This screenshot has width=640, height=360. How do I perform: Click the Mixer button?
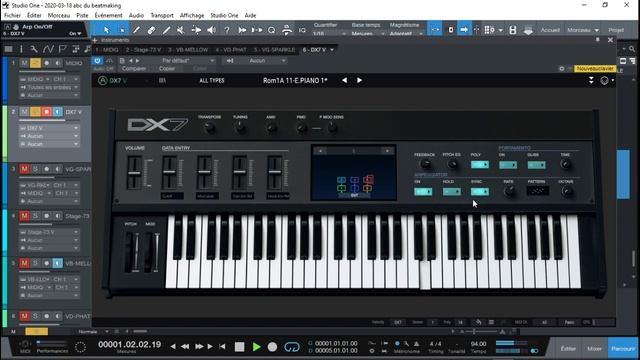point(594,349)
